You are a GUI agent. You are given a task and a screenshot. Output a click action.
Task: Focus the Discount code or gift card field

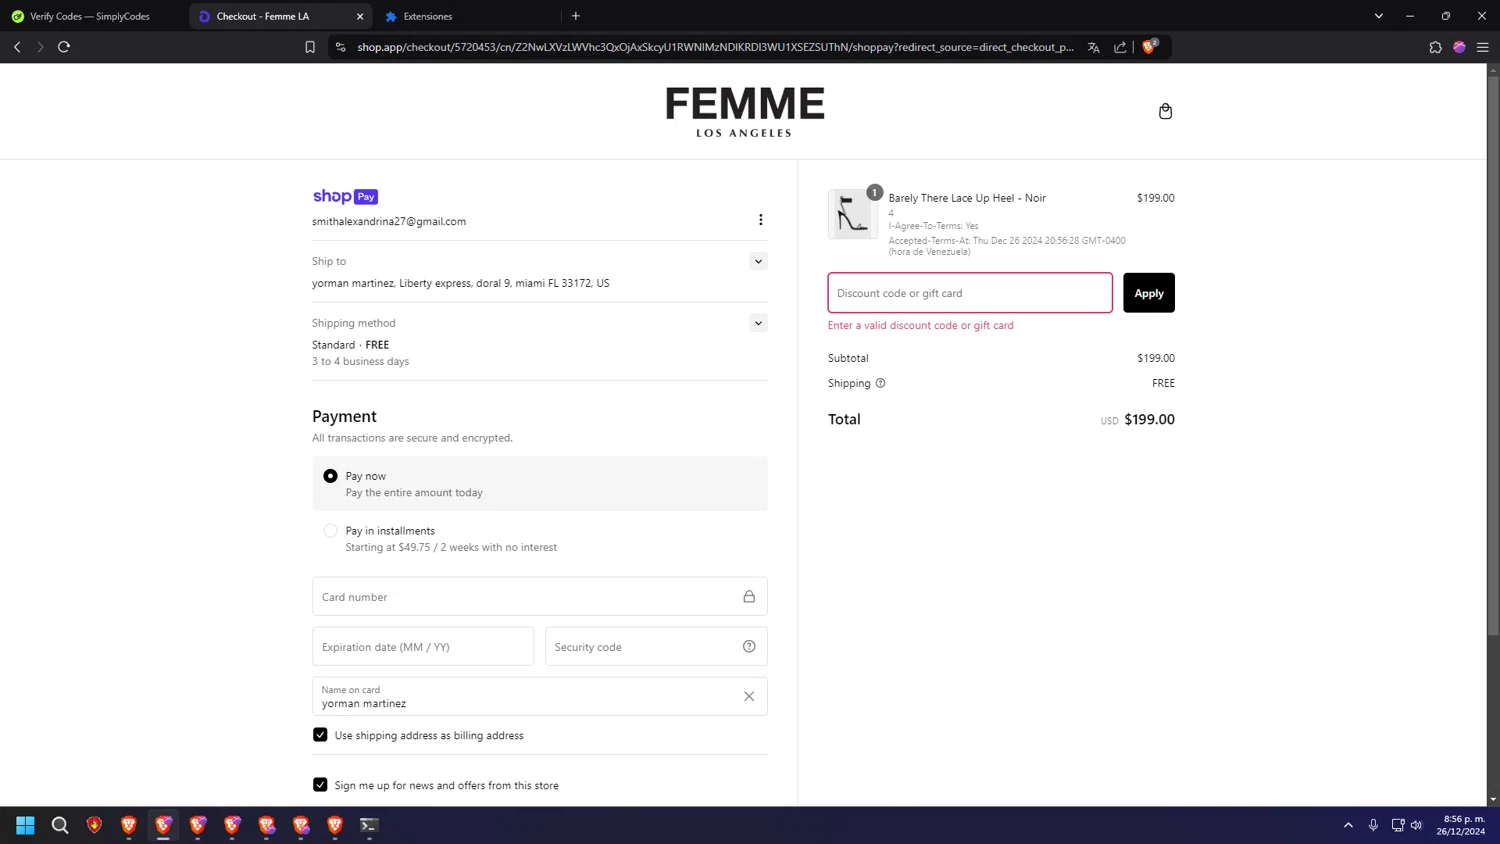pos(970,293)
